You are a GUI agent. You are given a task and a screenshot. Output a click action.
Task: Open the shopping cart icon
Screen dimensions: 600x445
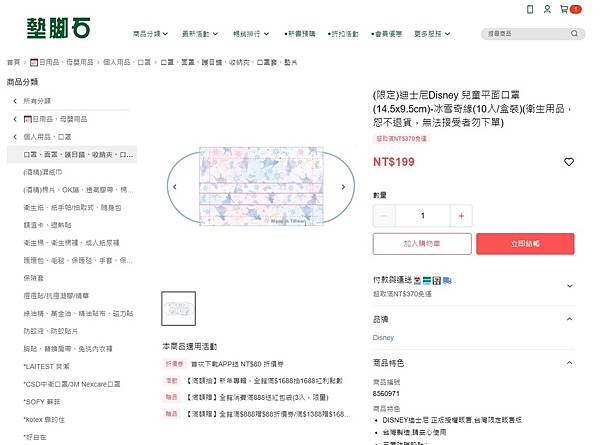564,9
